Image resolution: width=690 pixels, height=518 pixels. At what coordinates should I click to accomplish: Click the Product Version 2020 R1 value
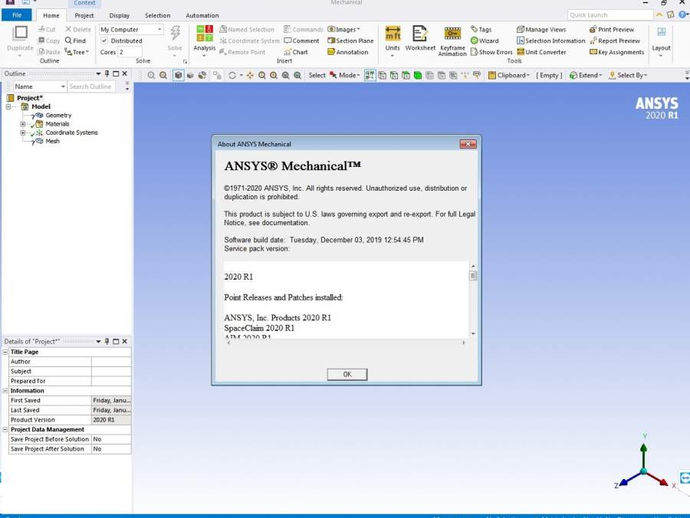111,420
